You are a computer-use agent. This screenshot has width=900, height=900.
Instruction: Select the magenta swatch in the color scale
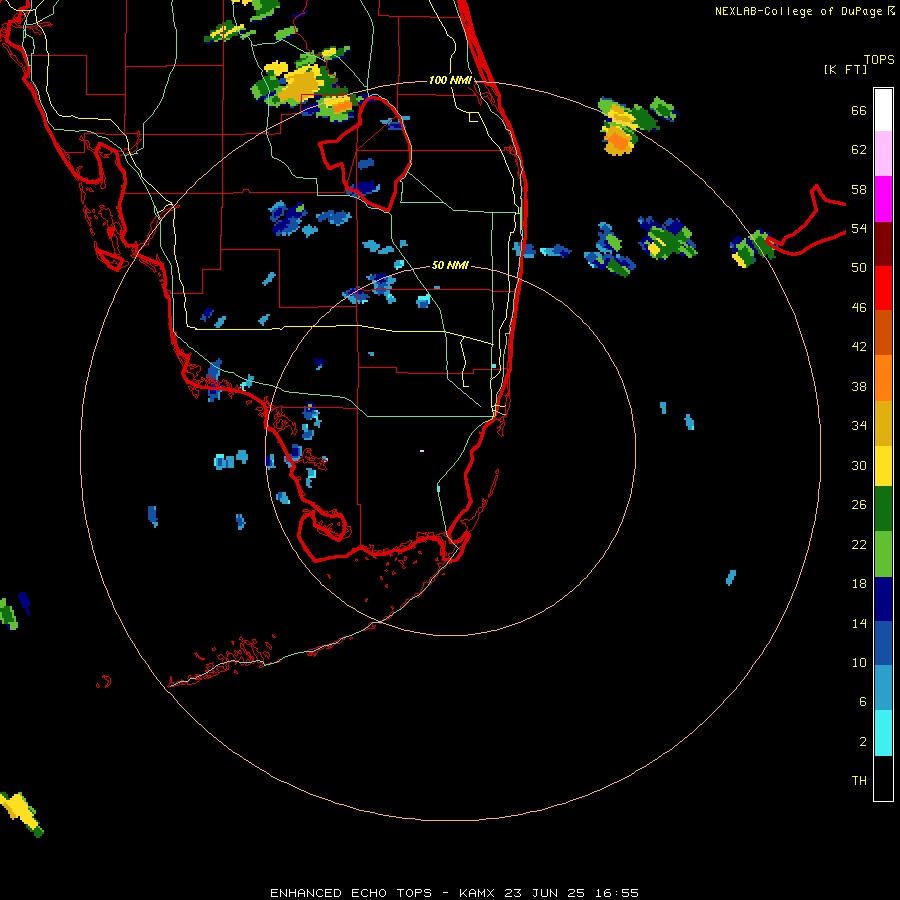(x=883, y=199)
